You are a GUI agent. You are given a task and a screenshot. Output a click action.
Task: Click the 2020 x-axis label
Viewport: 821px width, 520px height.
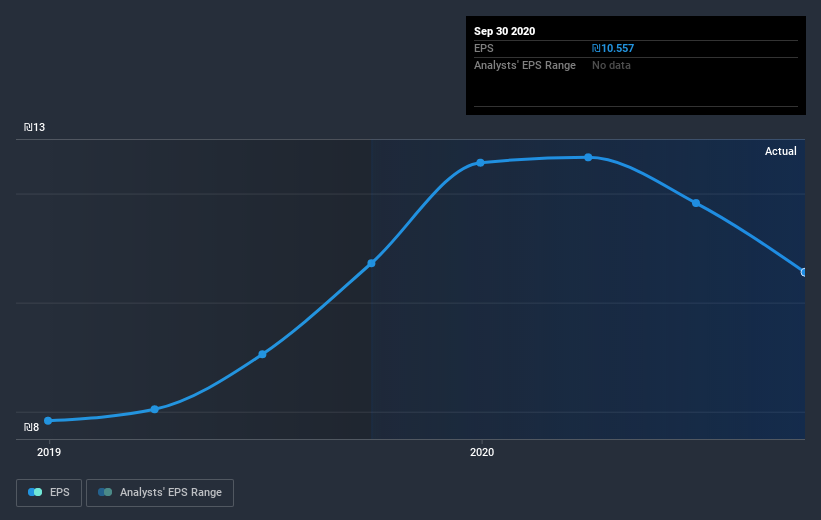coord(482,452)
